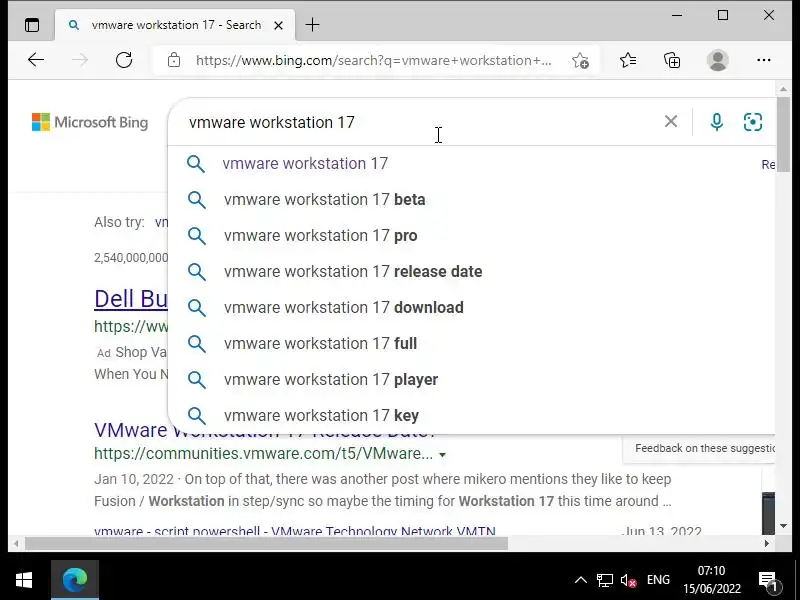The height and width of the screenshot is (600, 800).
Task: Open the tab actions menu icon
Action: tap(32, 24)
